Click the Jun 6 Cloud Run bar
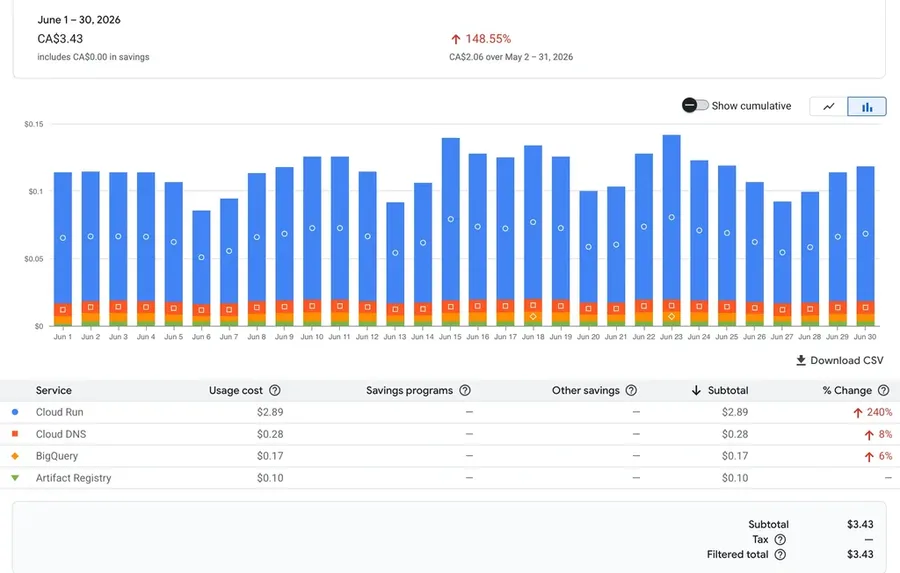Viewport: 900px width, 573px height. pyautogui.click(x=201, y=257)
